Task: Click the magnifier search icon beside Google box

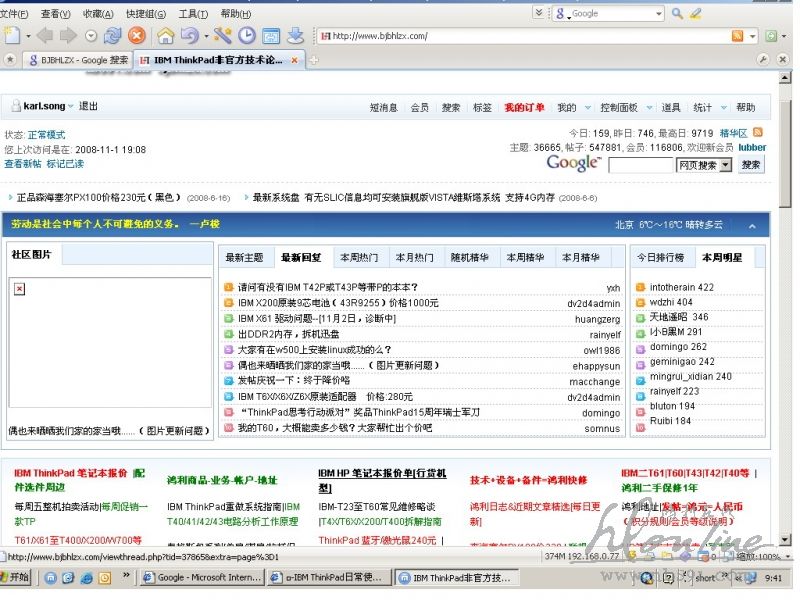Action: (x=677, y=13)
